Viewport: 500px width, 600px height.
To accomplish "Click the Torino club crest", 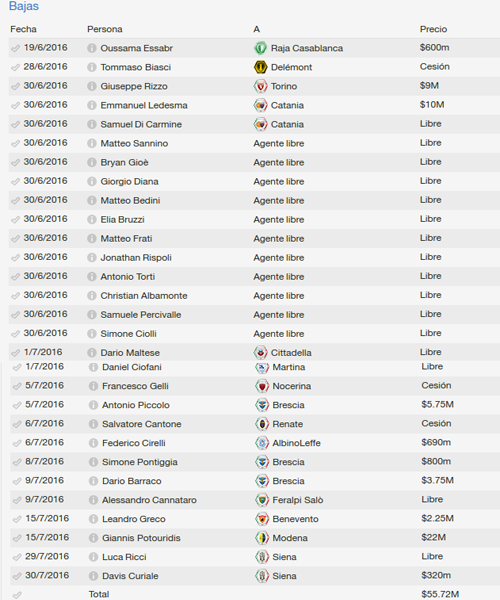I will [x=261, y=86].
